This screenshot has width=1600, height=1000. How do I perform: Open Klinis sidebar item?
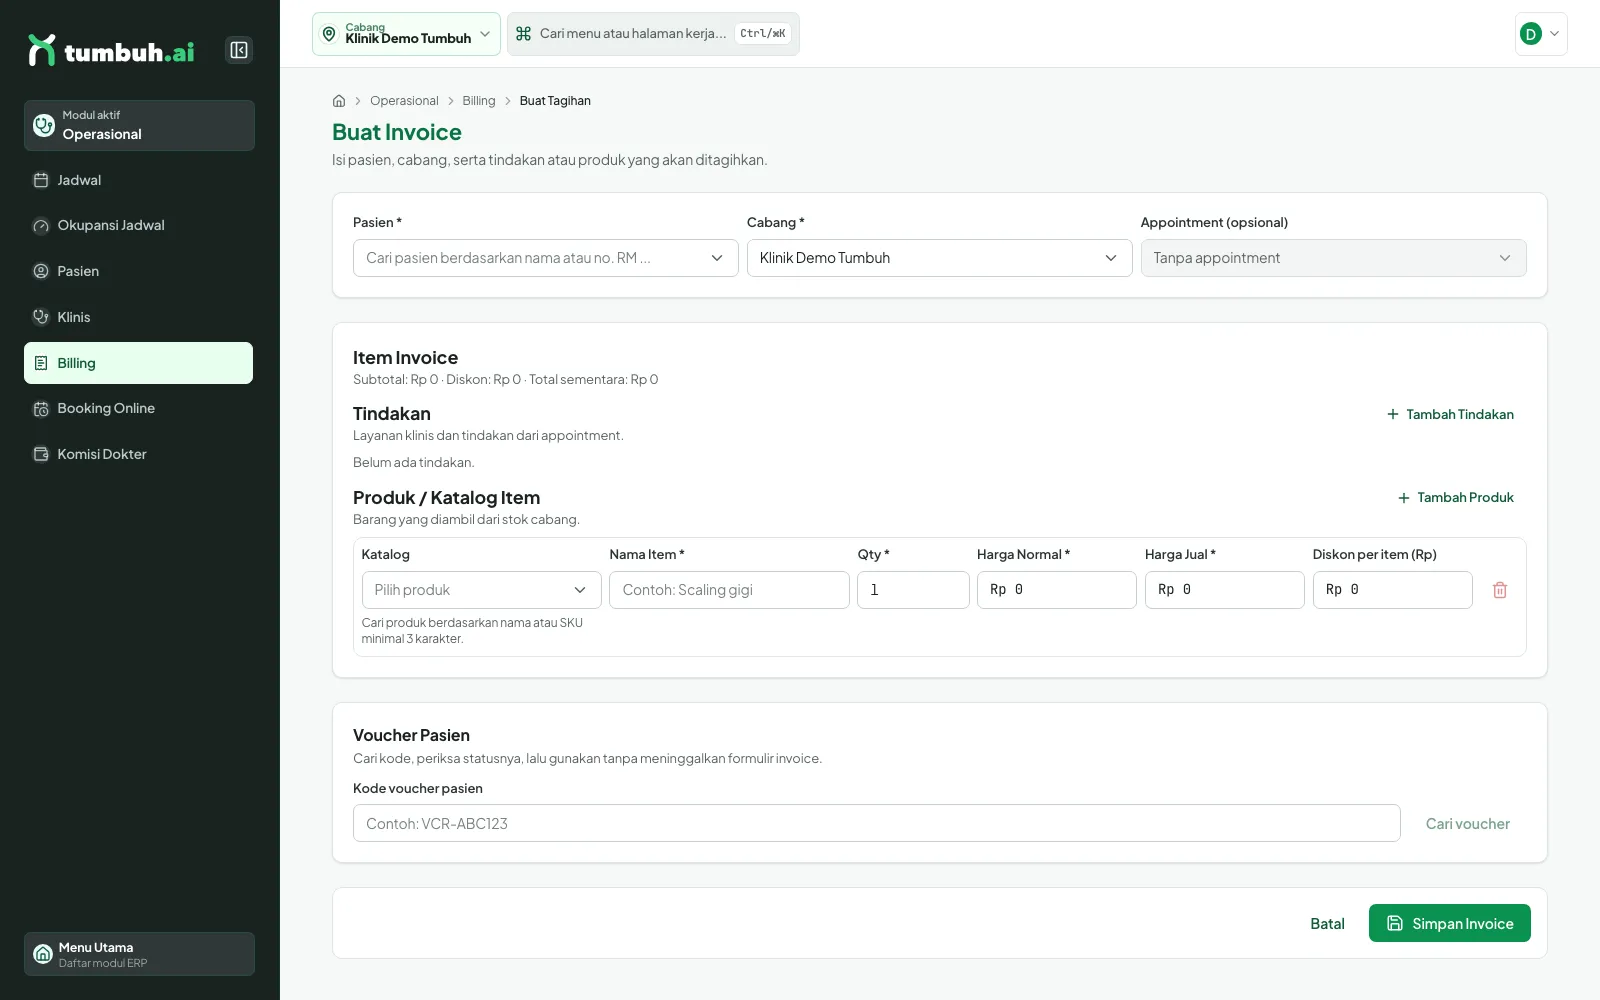click(x=139, y=317)
